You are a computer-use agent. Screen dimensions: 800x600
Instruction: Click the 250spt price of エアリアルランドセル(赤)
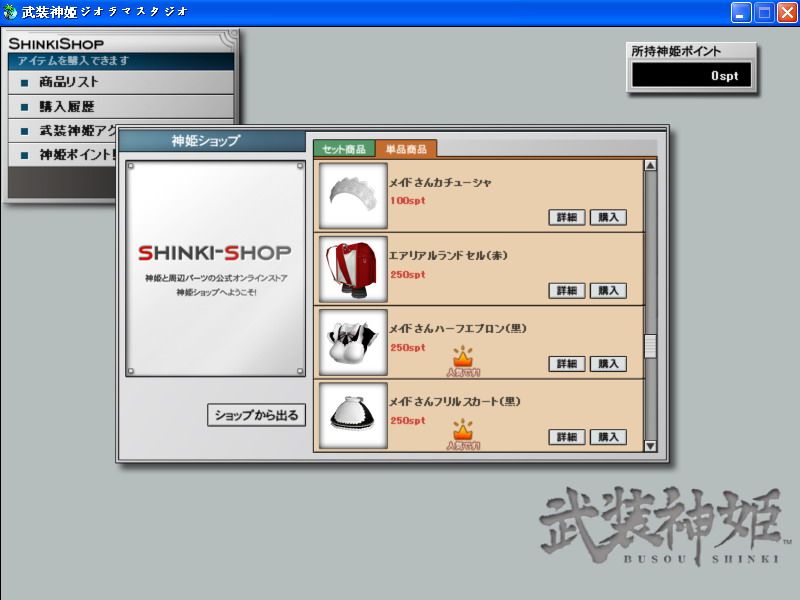click(408, 274)
